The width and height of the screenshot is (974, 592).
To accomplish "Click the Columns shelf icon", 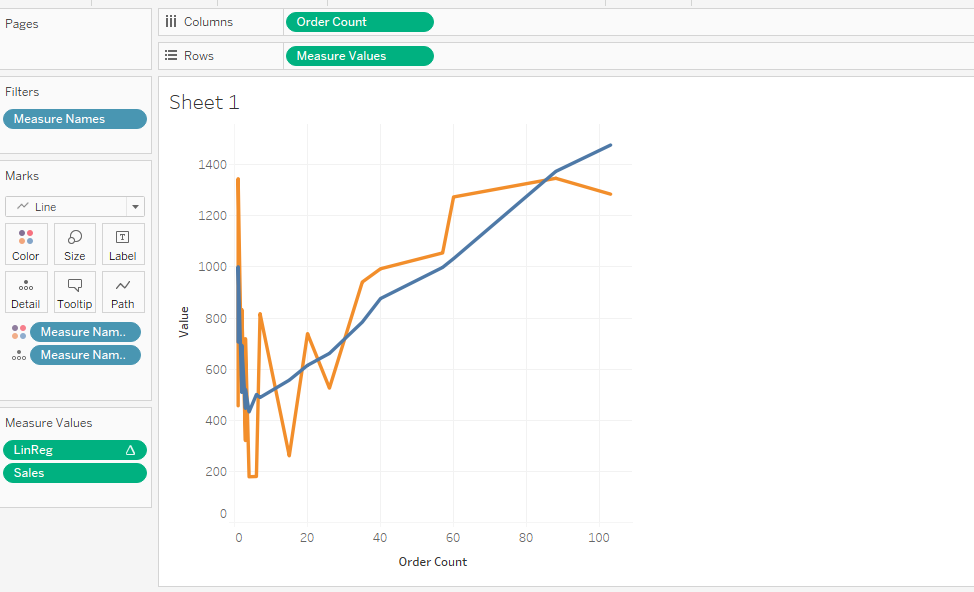I will point(170,22).
